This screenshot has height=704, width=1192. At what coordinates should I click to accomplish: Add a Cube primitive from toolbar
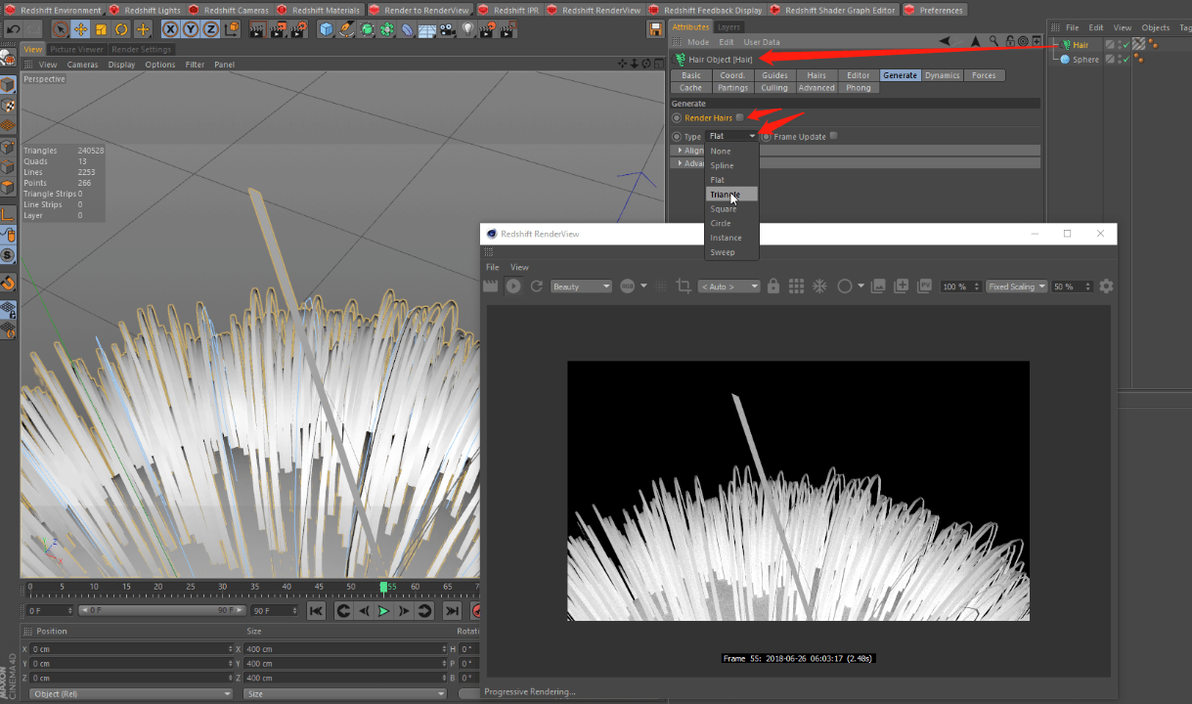click(326, 29)
